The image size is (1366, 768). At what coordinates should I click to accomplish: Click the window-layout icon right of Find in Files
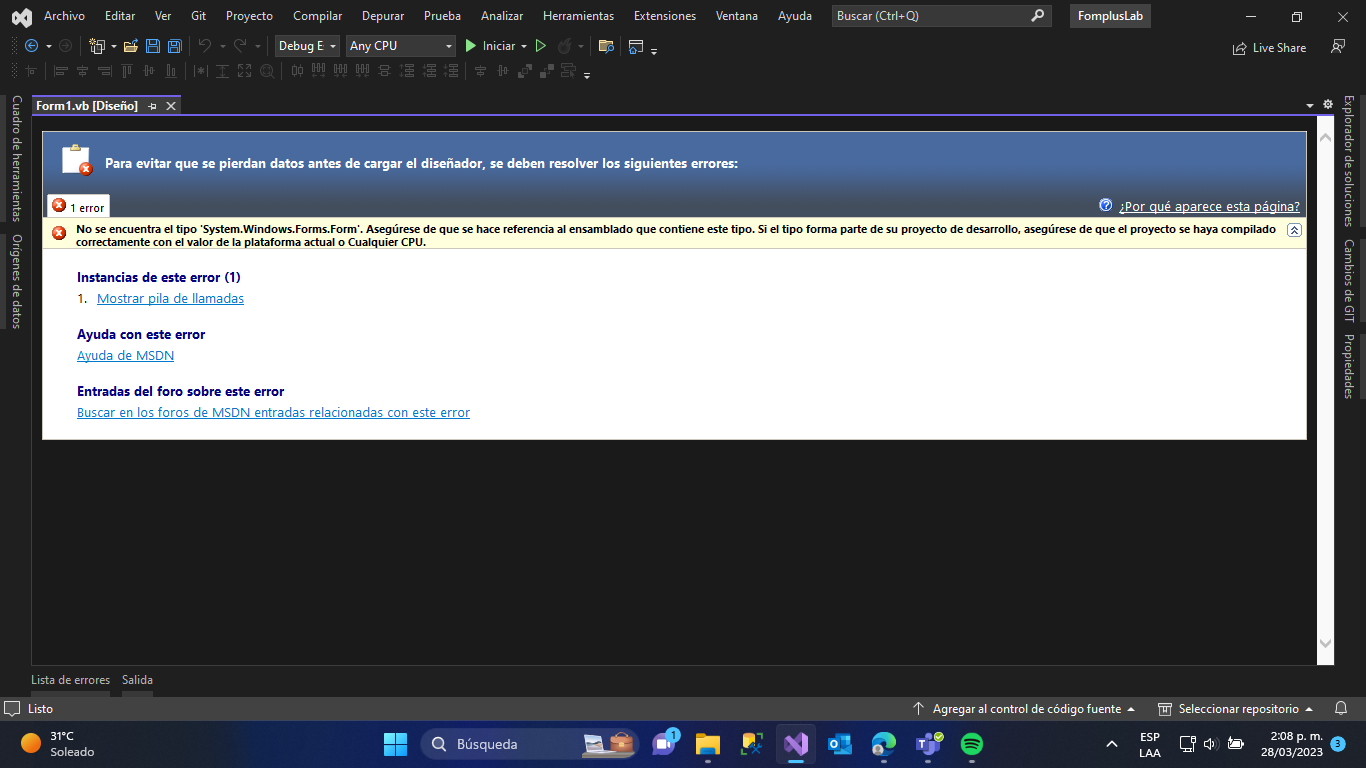635,46
